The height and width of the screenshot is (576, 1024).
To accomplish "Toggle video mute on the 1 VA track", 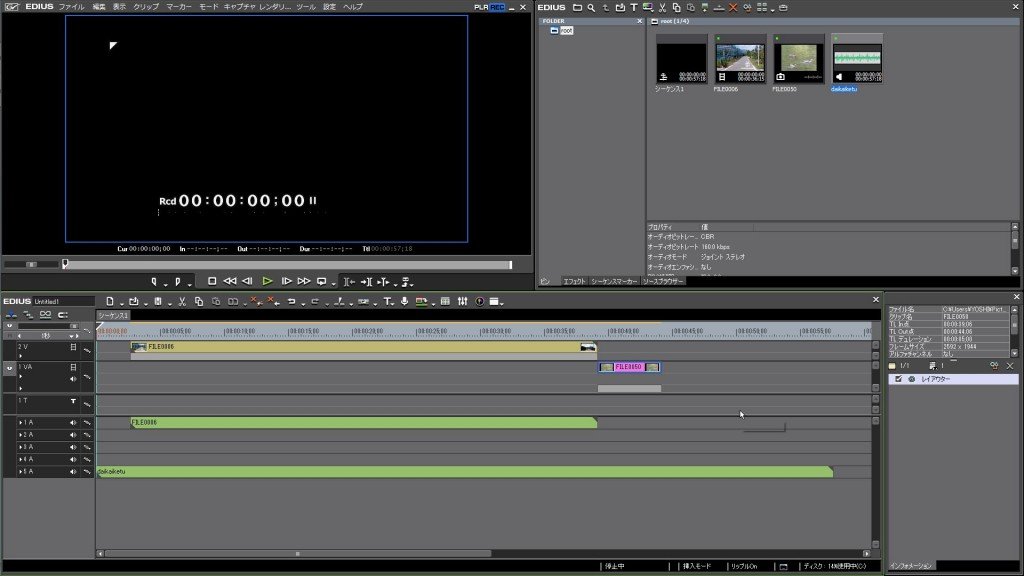I will 73,367.
